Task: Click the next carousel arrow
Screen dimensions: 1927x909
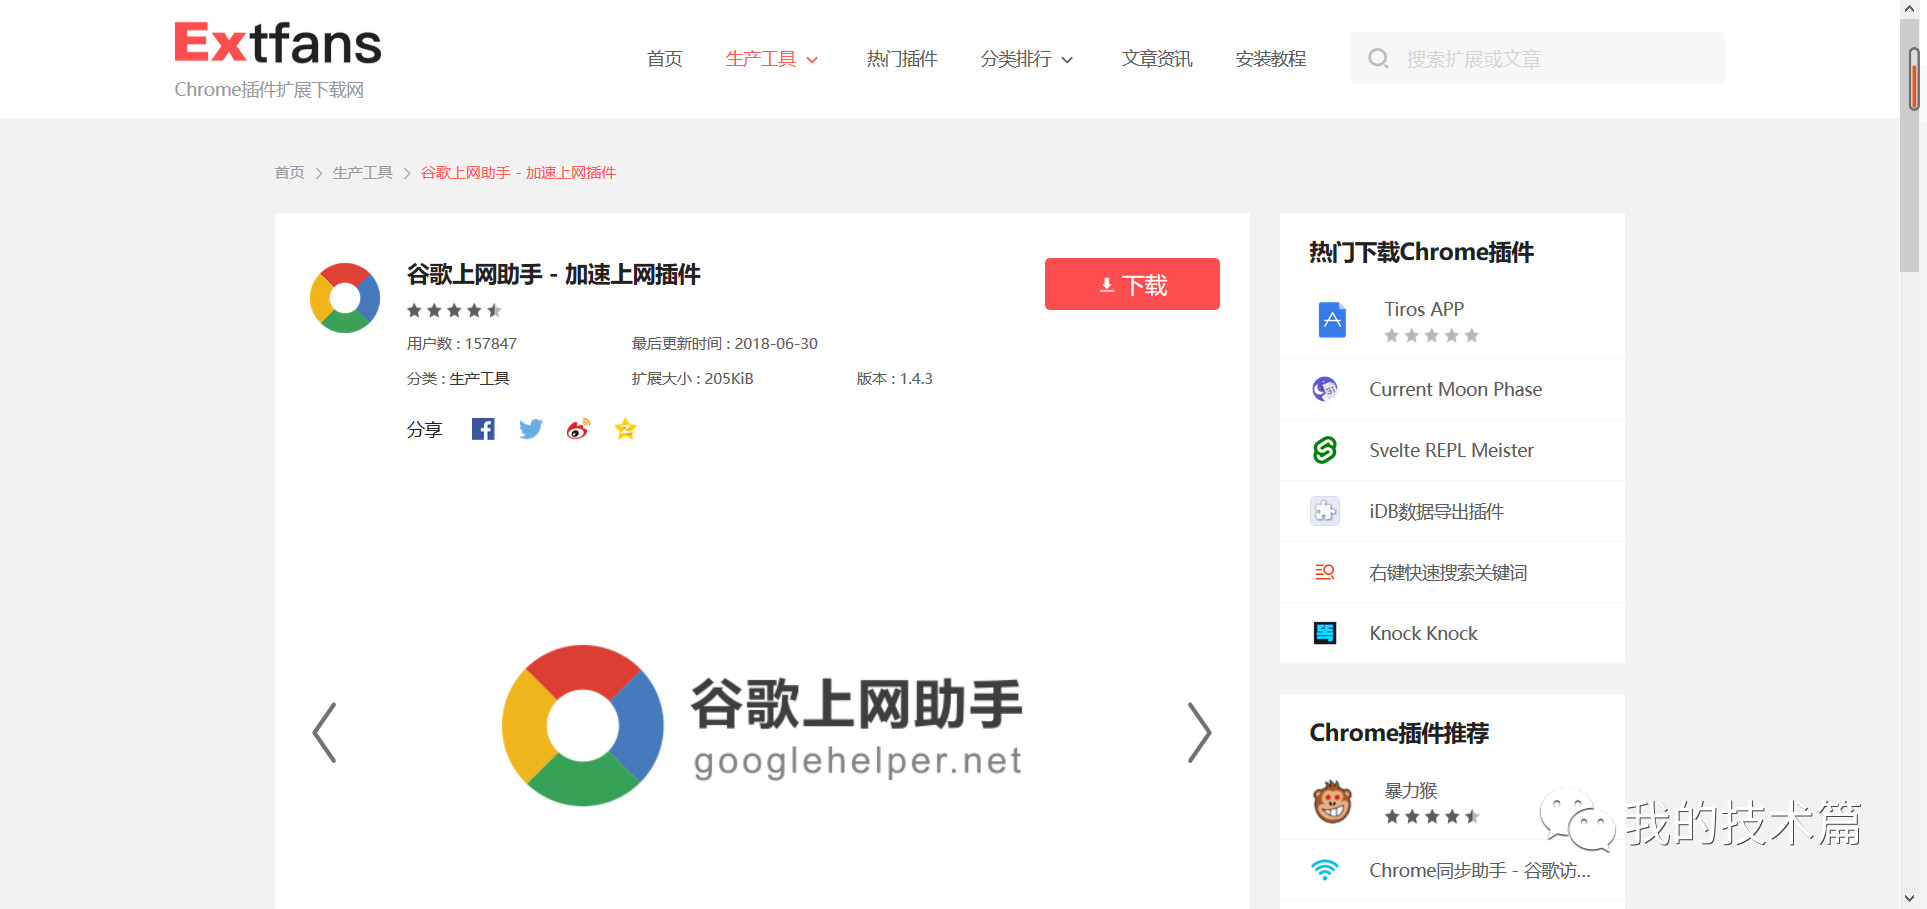Action: 1199,732
